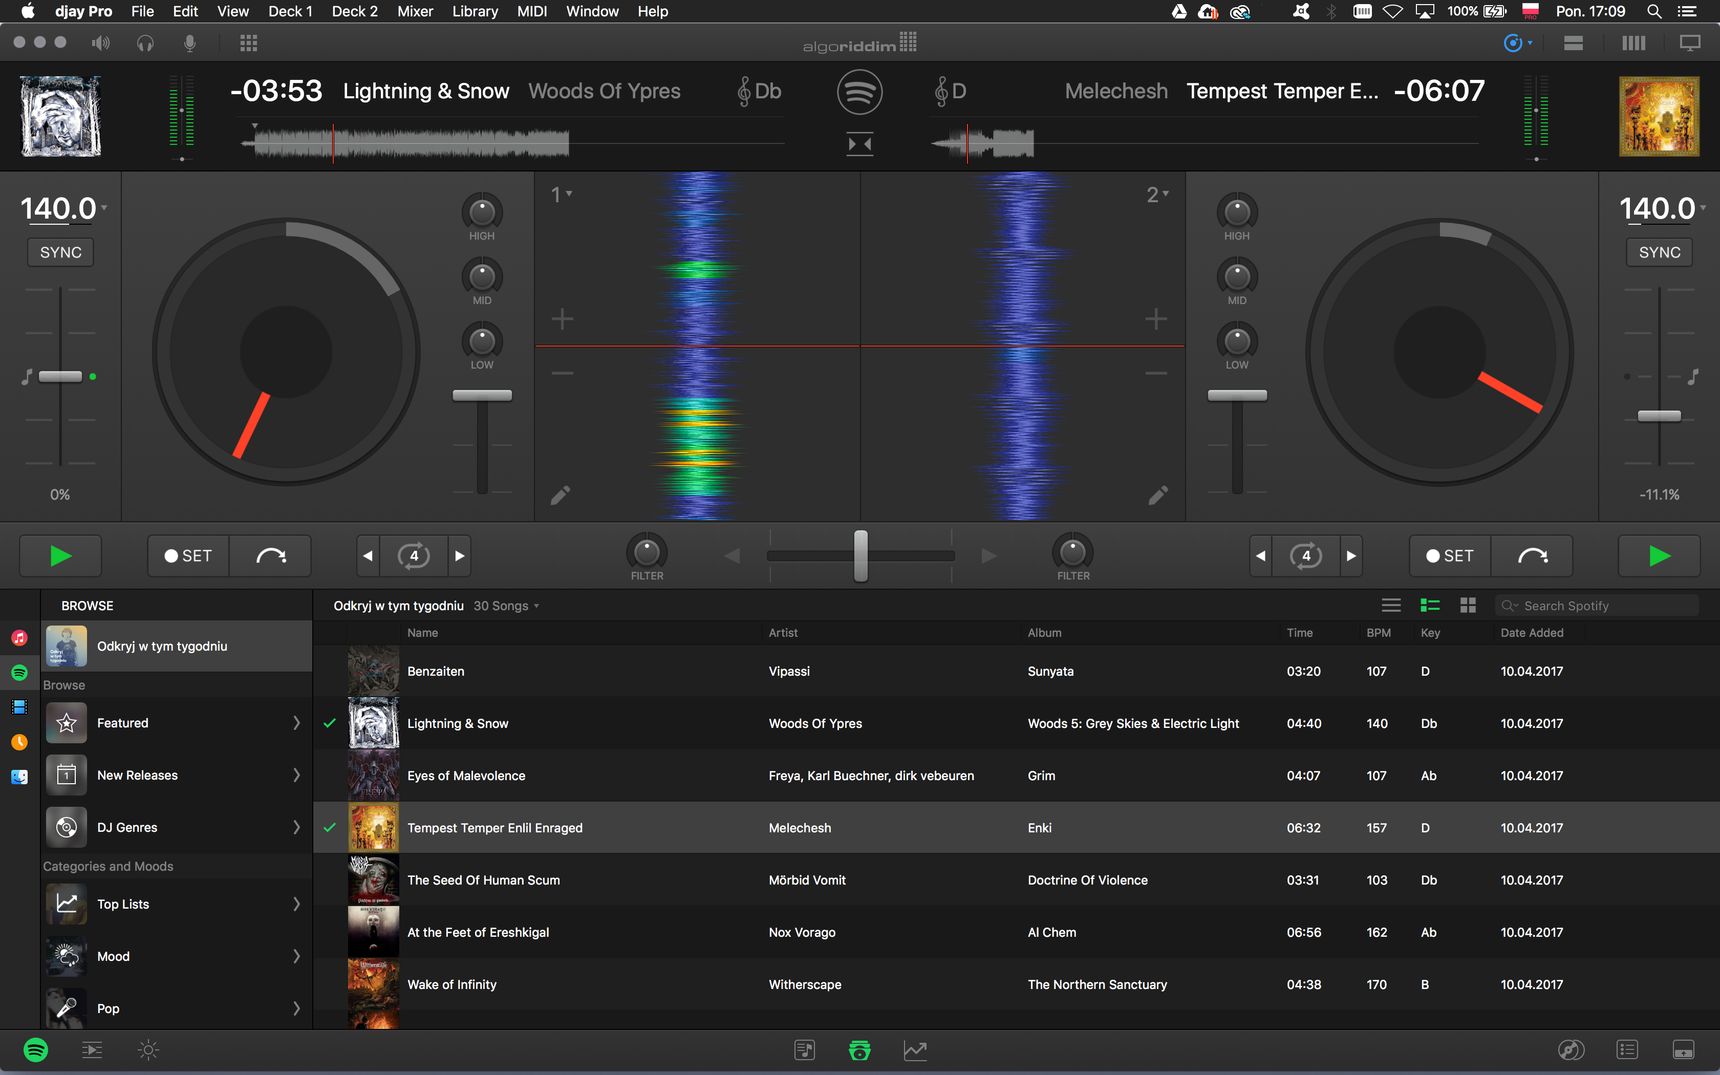Open the MIDI menu

coord(532,11)
